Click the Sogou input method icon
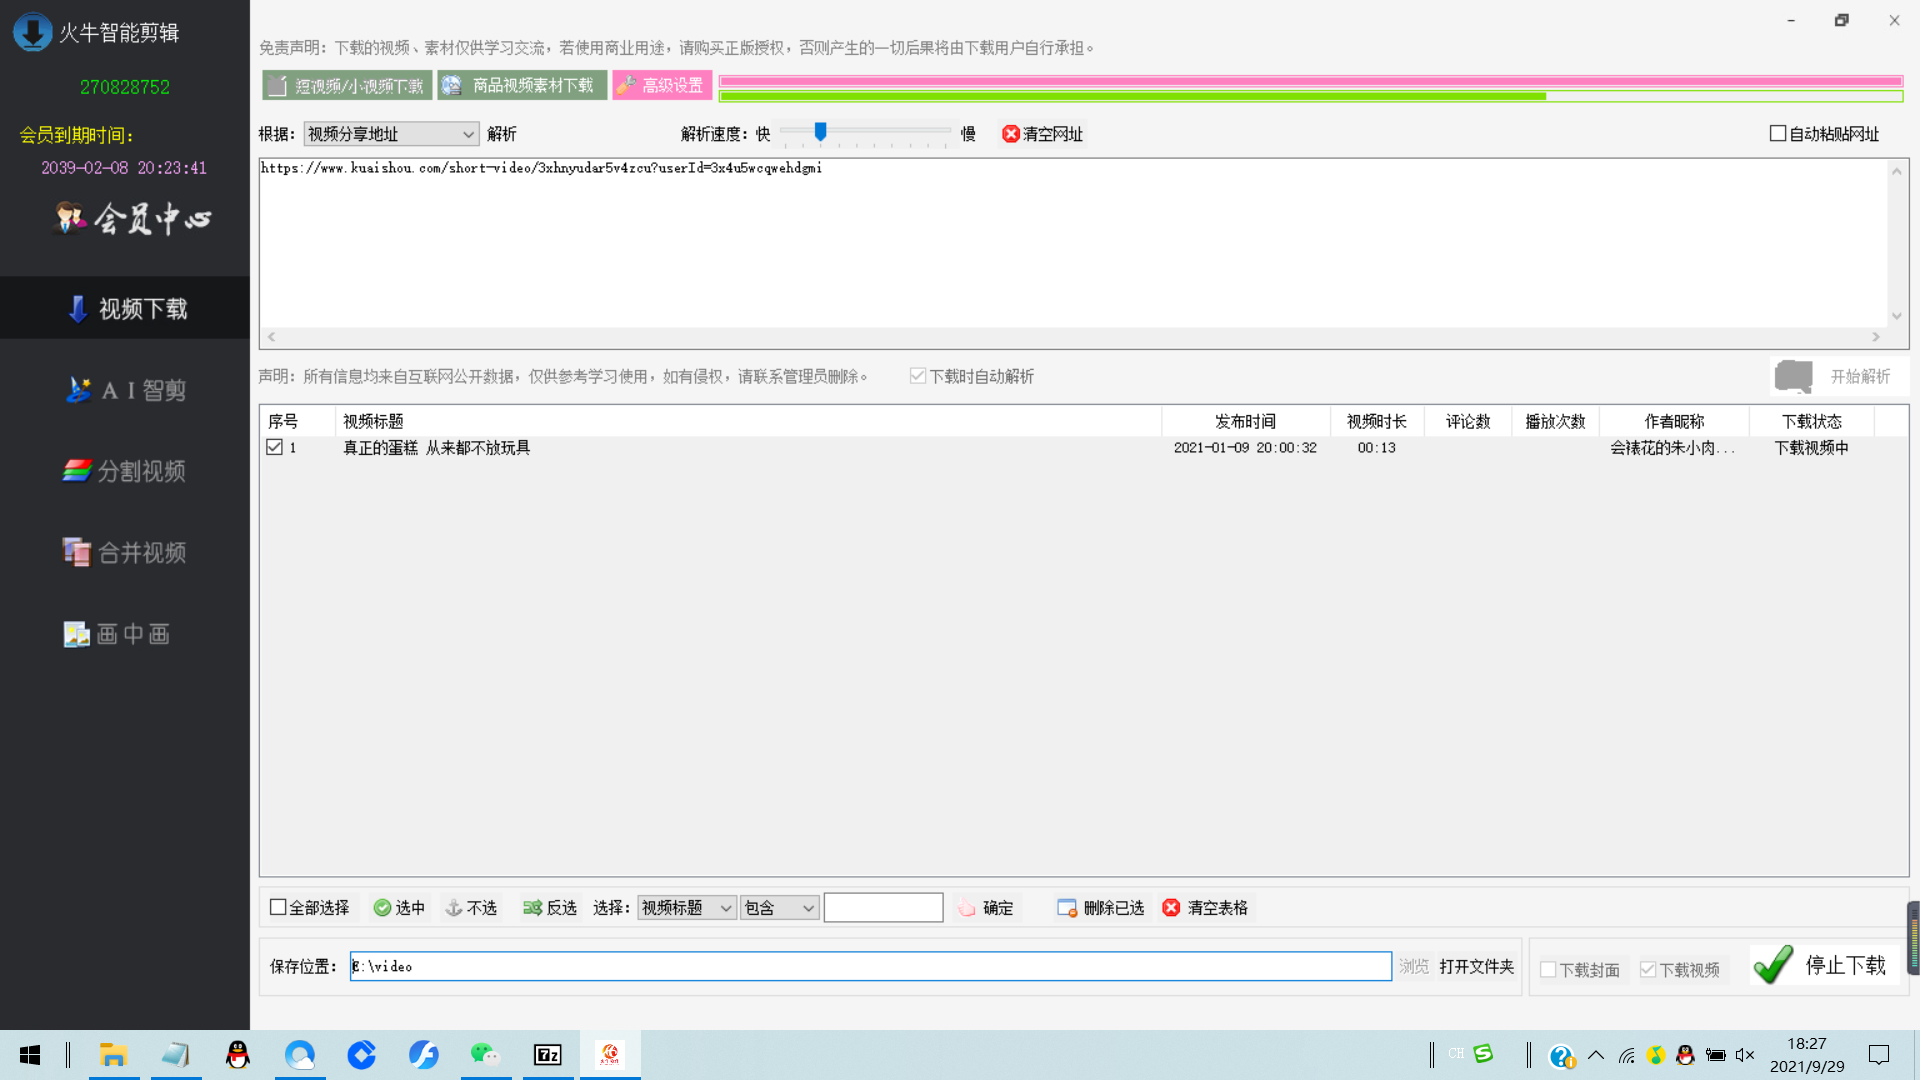 click(x=1483, y=1054)
